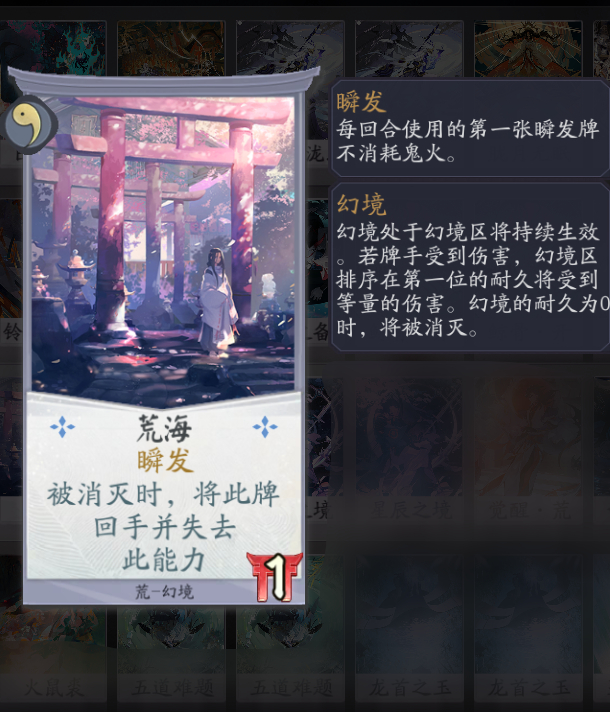610x712 pixels.
Task: Click the 被消灭时 card effect text
Action: point(164,527)
